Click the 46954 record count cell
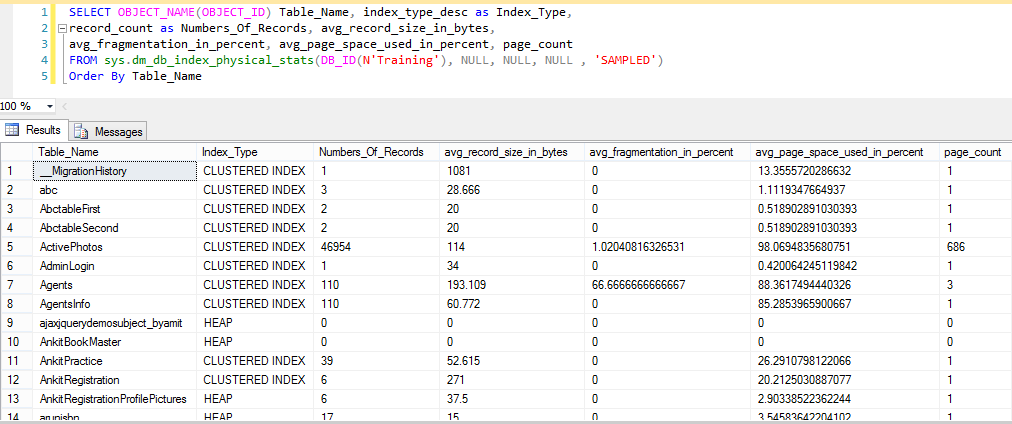This screenshot has width=1012, height=424. coord(377,247)
